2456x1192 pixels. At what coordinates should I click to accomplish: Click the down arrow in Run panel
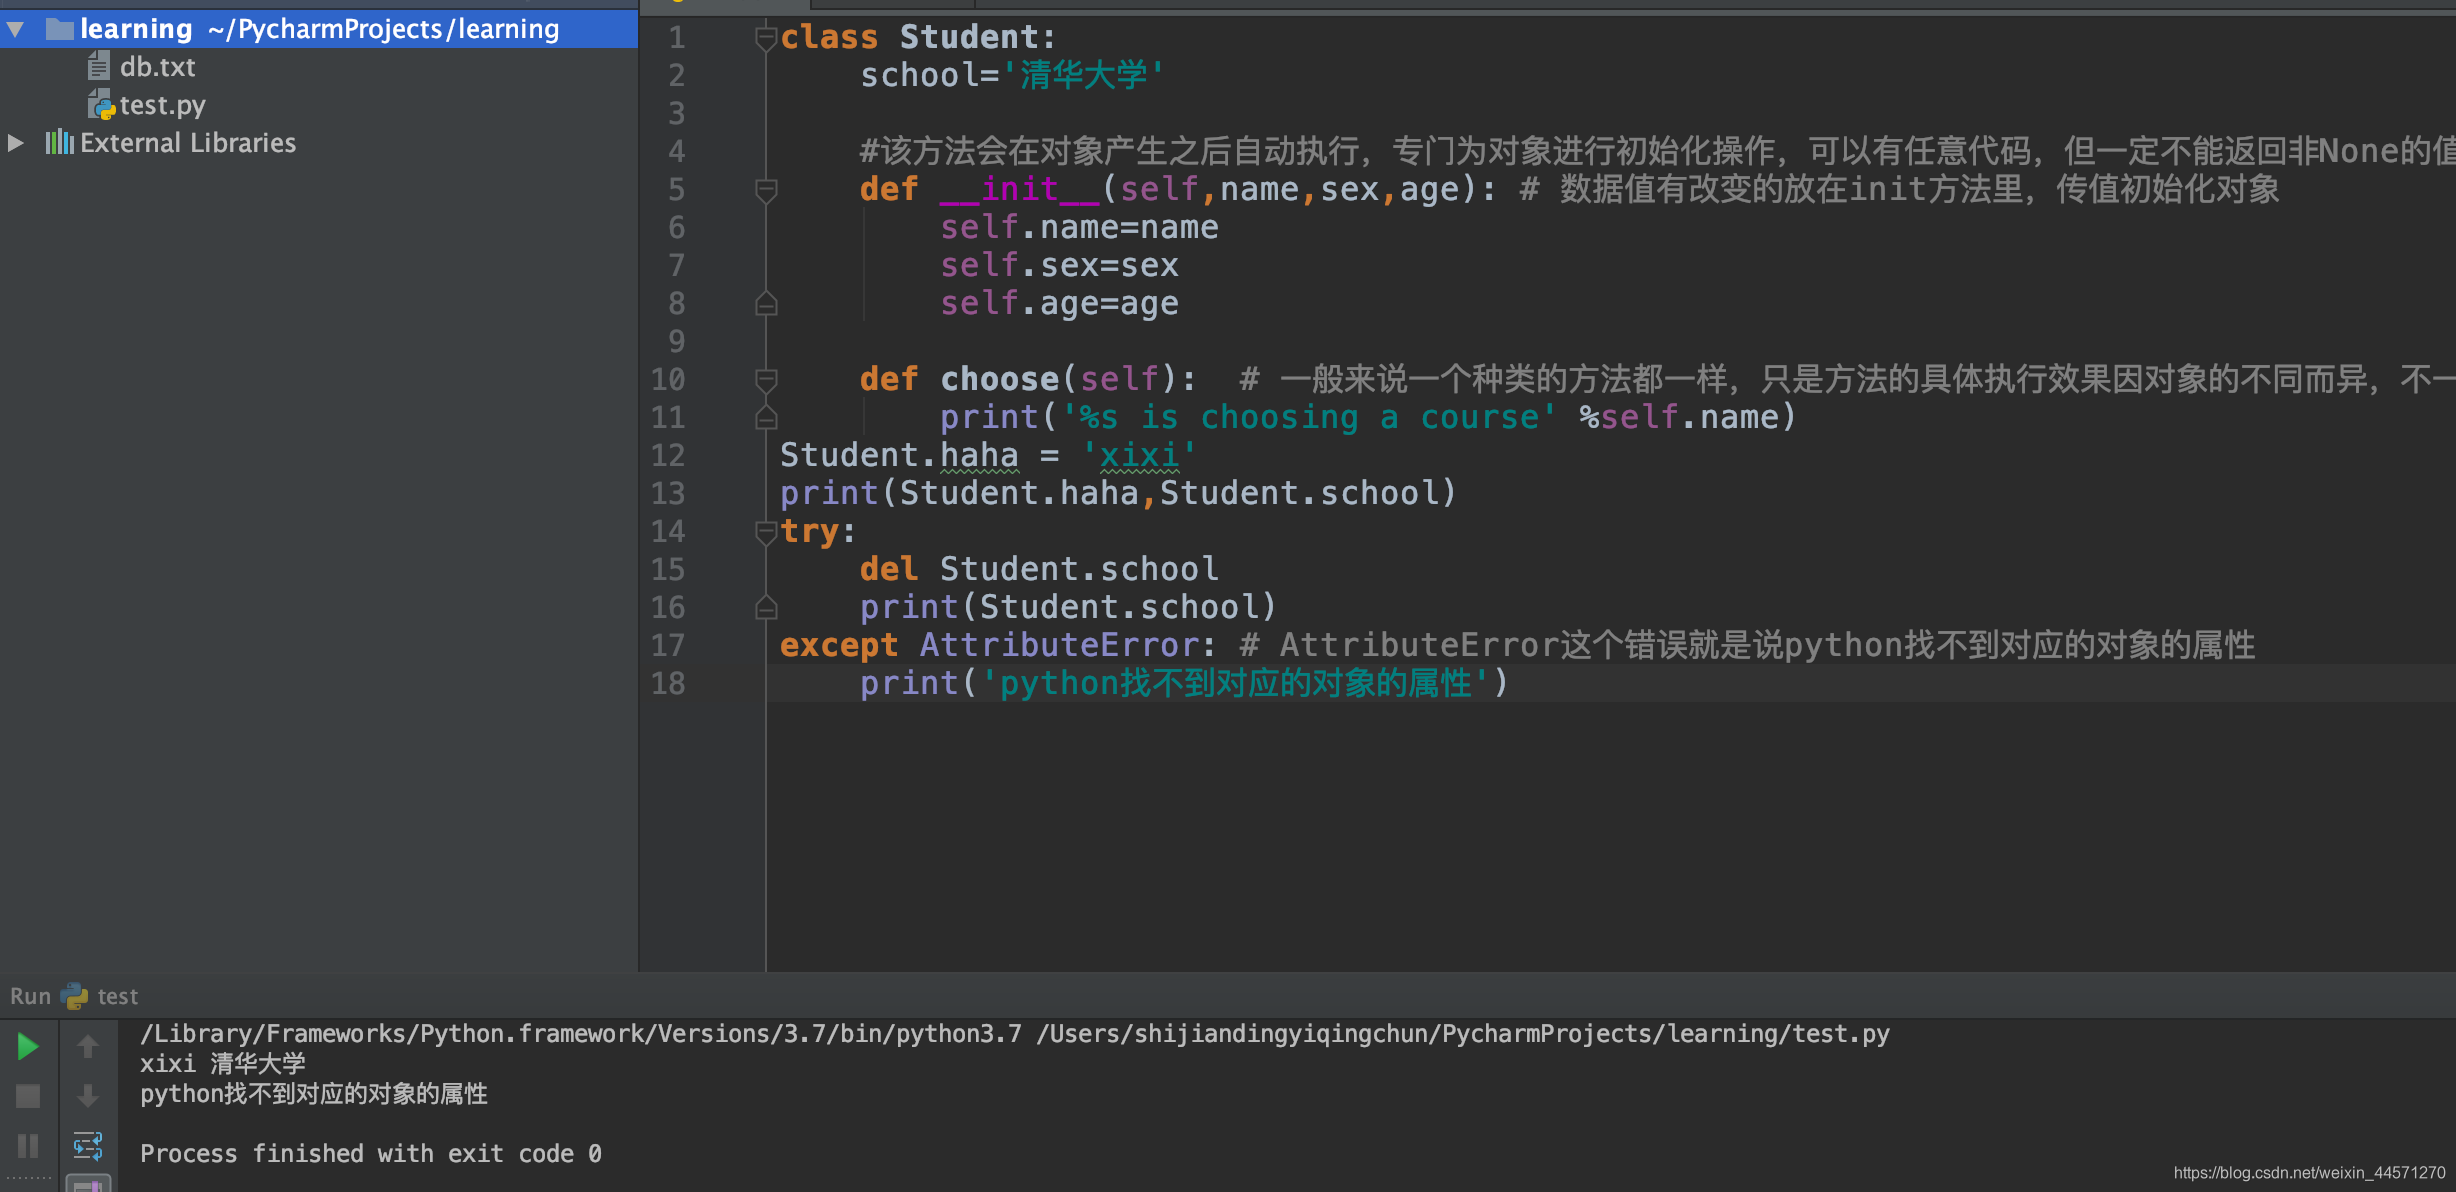pos(88,1096)
